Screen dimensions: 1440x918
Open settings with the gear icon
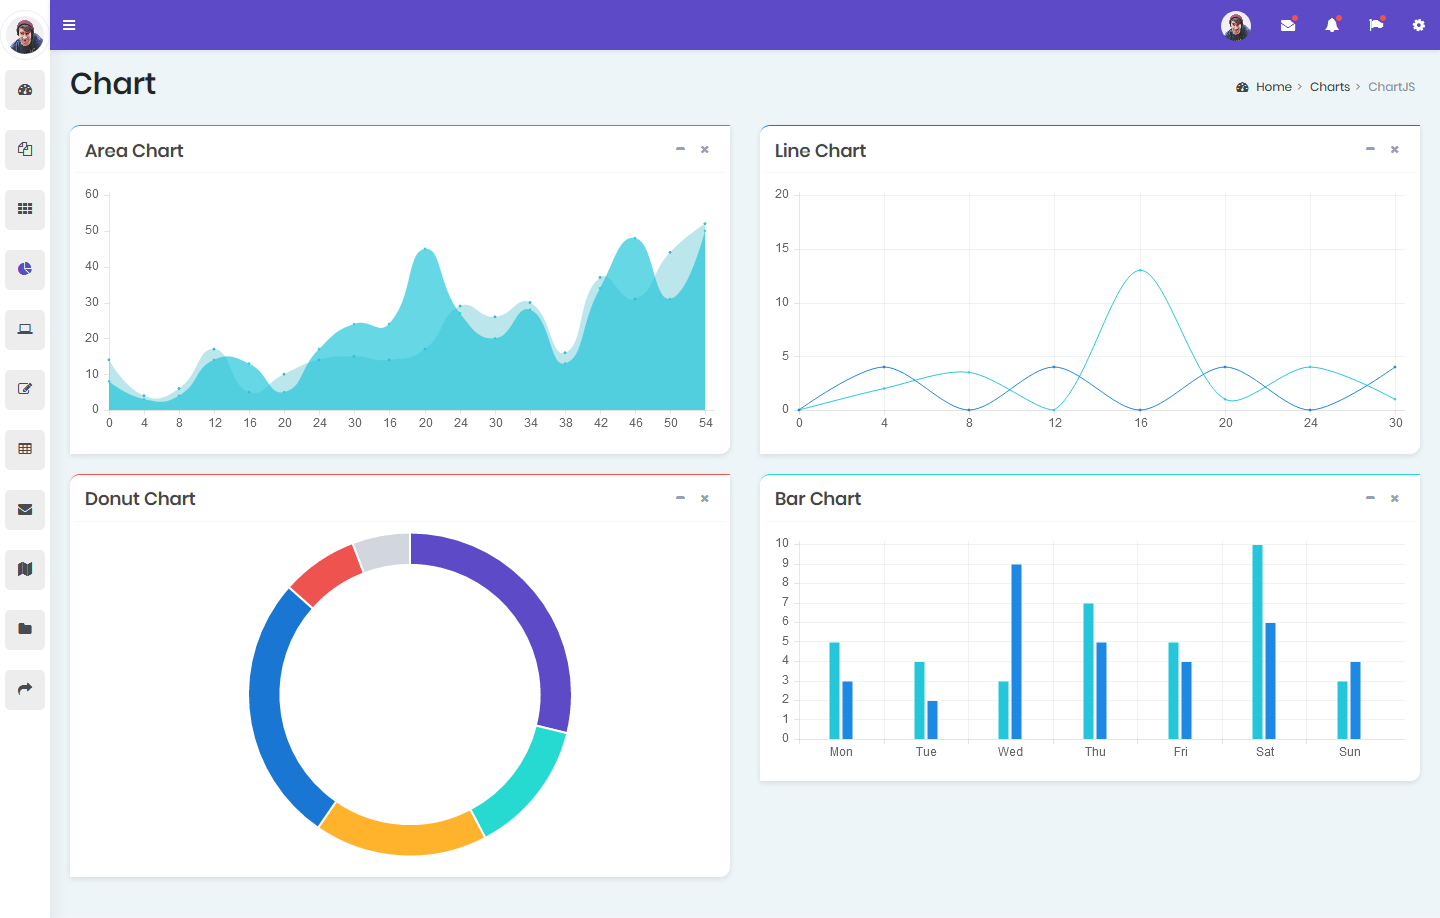1419,25
